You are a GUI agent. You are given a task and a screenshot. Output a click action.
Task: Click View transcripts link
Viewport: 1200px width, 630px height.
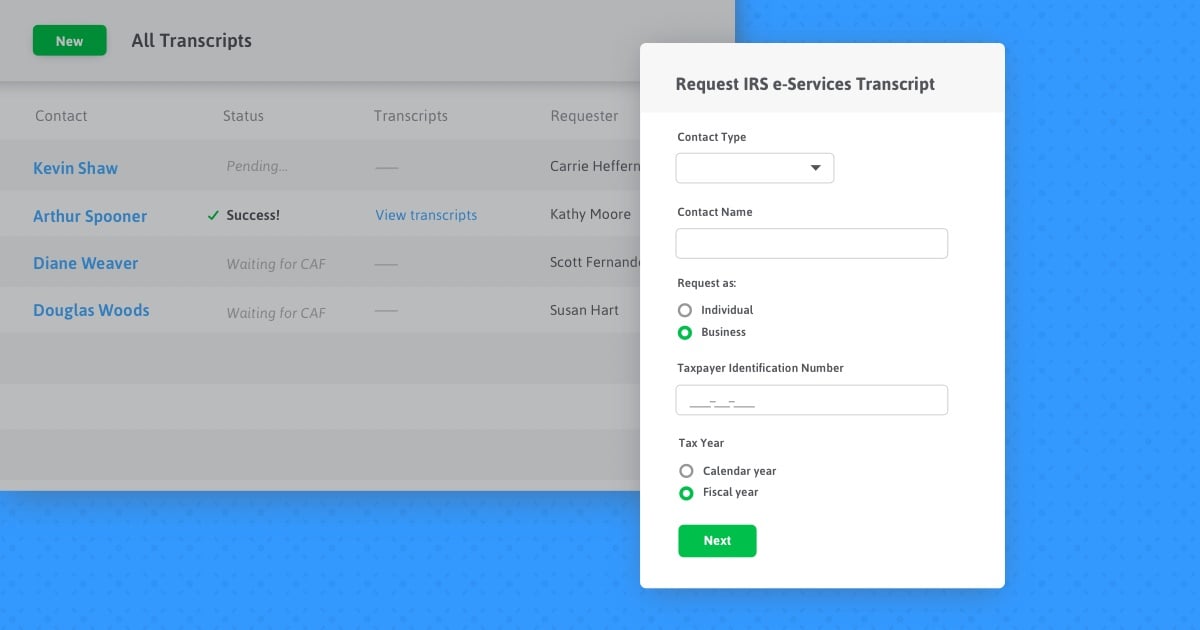click(x=426, y=215)
